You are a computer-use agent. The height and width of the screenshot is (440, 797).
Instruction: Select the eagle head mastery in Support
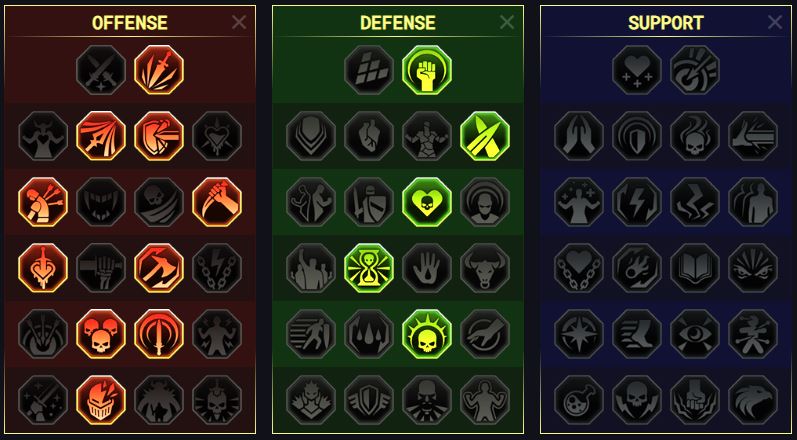click(x=753, y=400)
